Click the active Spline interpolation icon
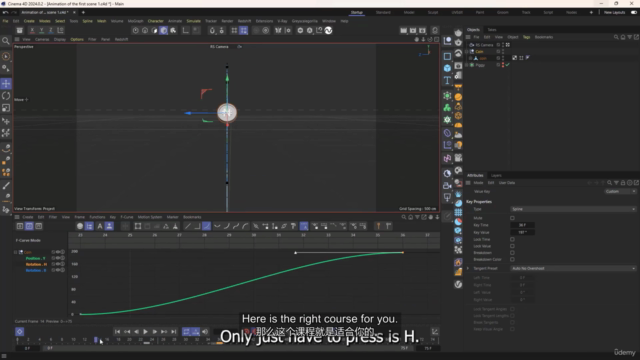640x360 pixels. tap(207, 226)
